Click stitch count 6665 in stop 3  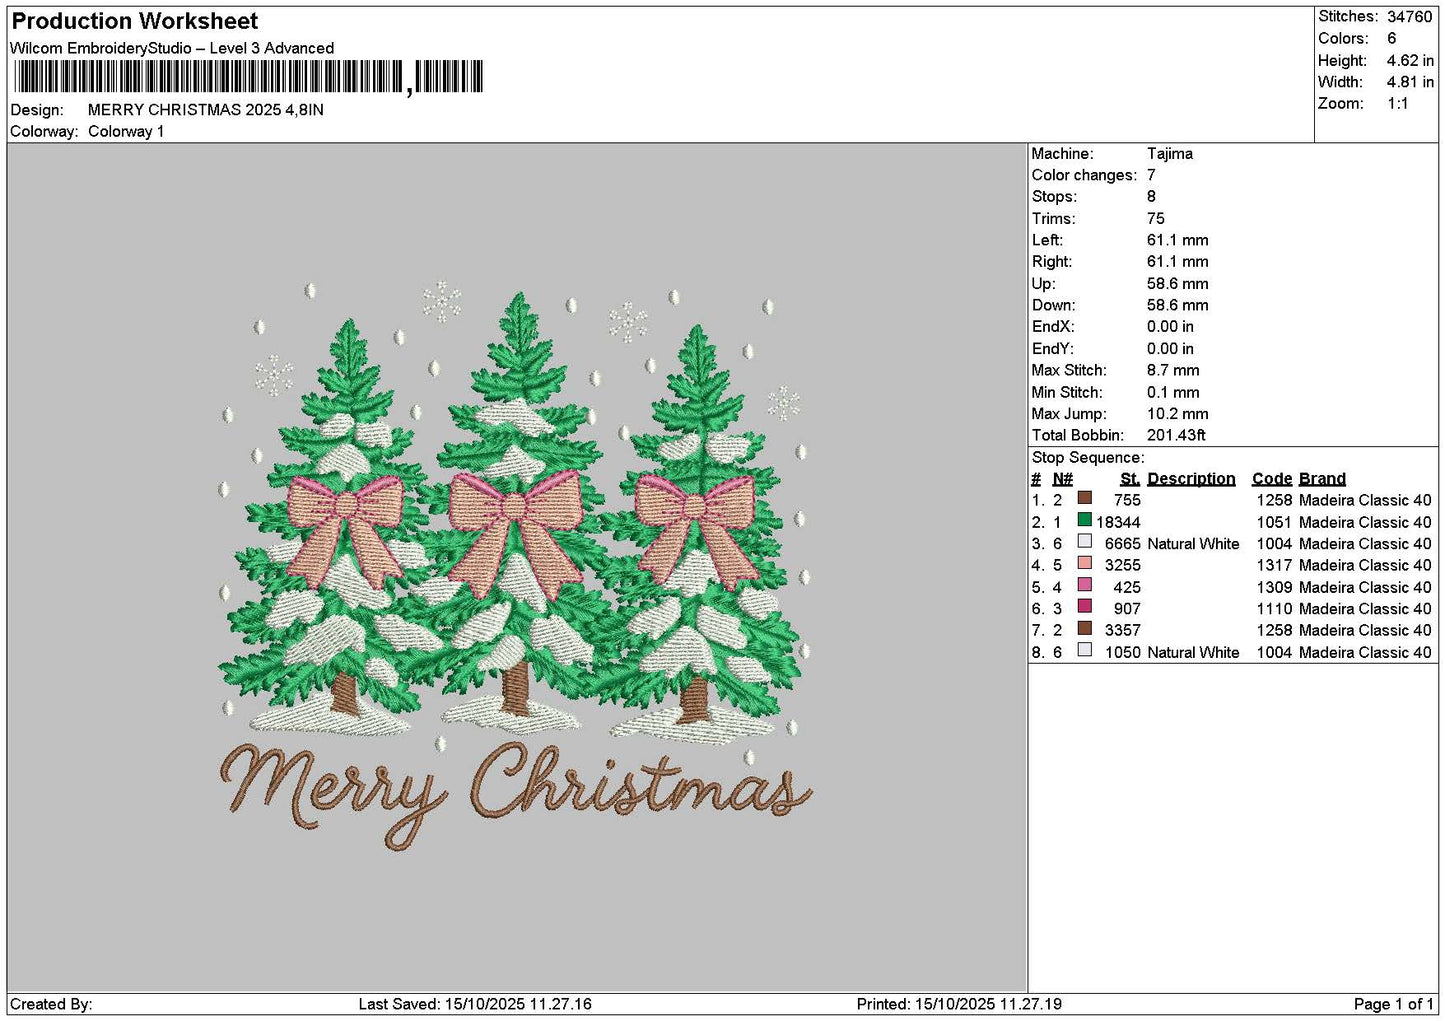click(x=1122, y=544)
